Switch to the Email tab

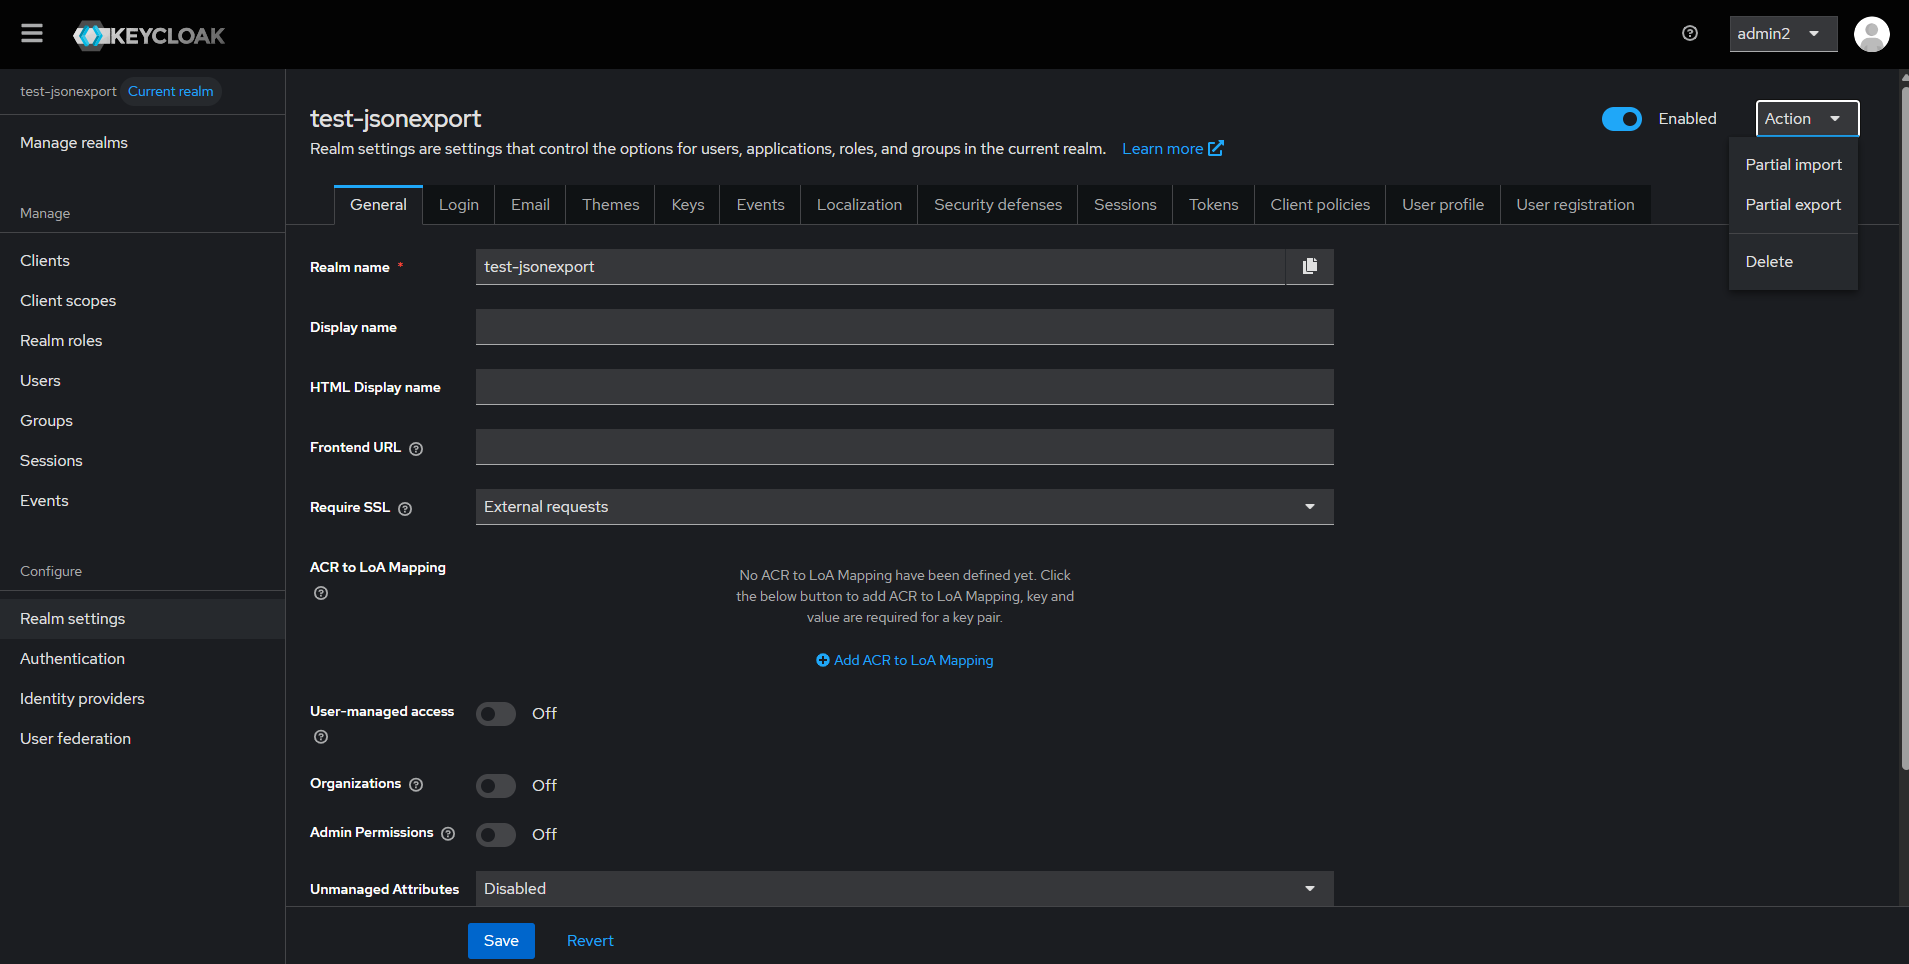coord(530,205)
